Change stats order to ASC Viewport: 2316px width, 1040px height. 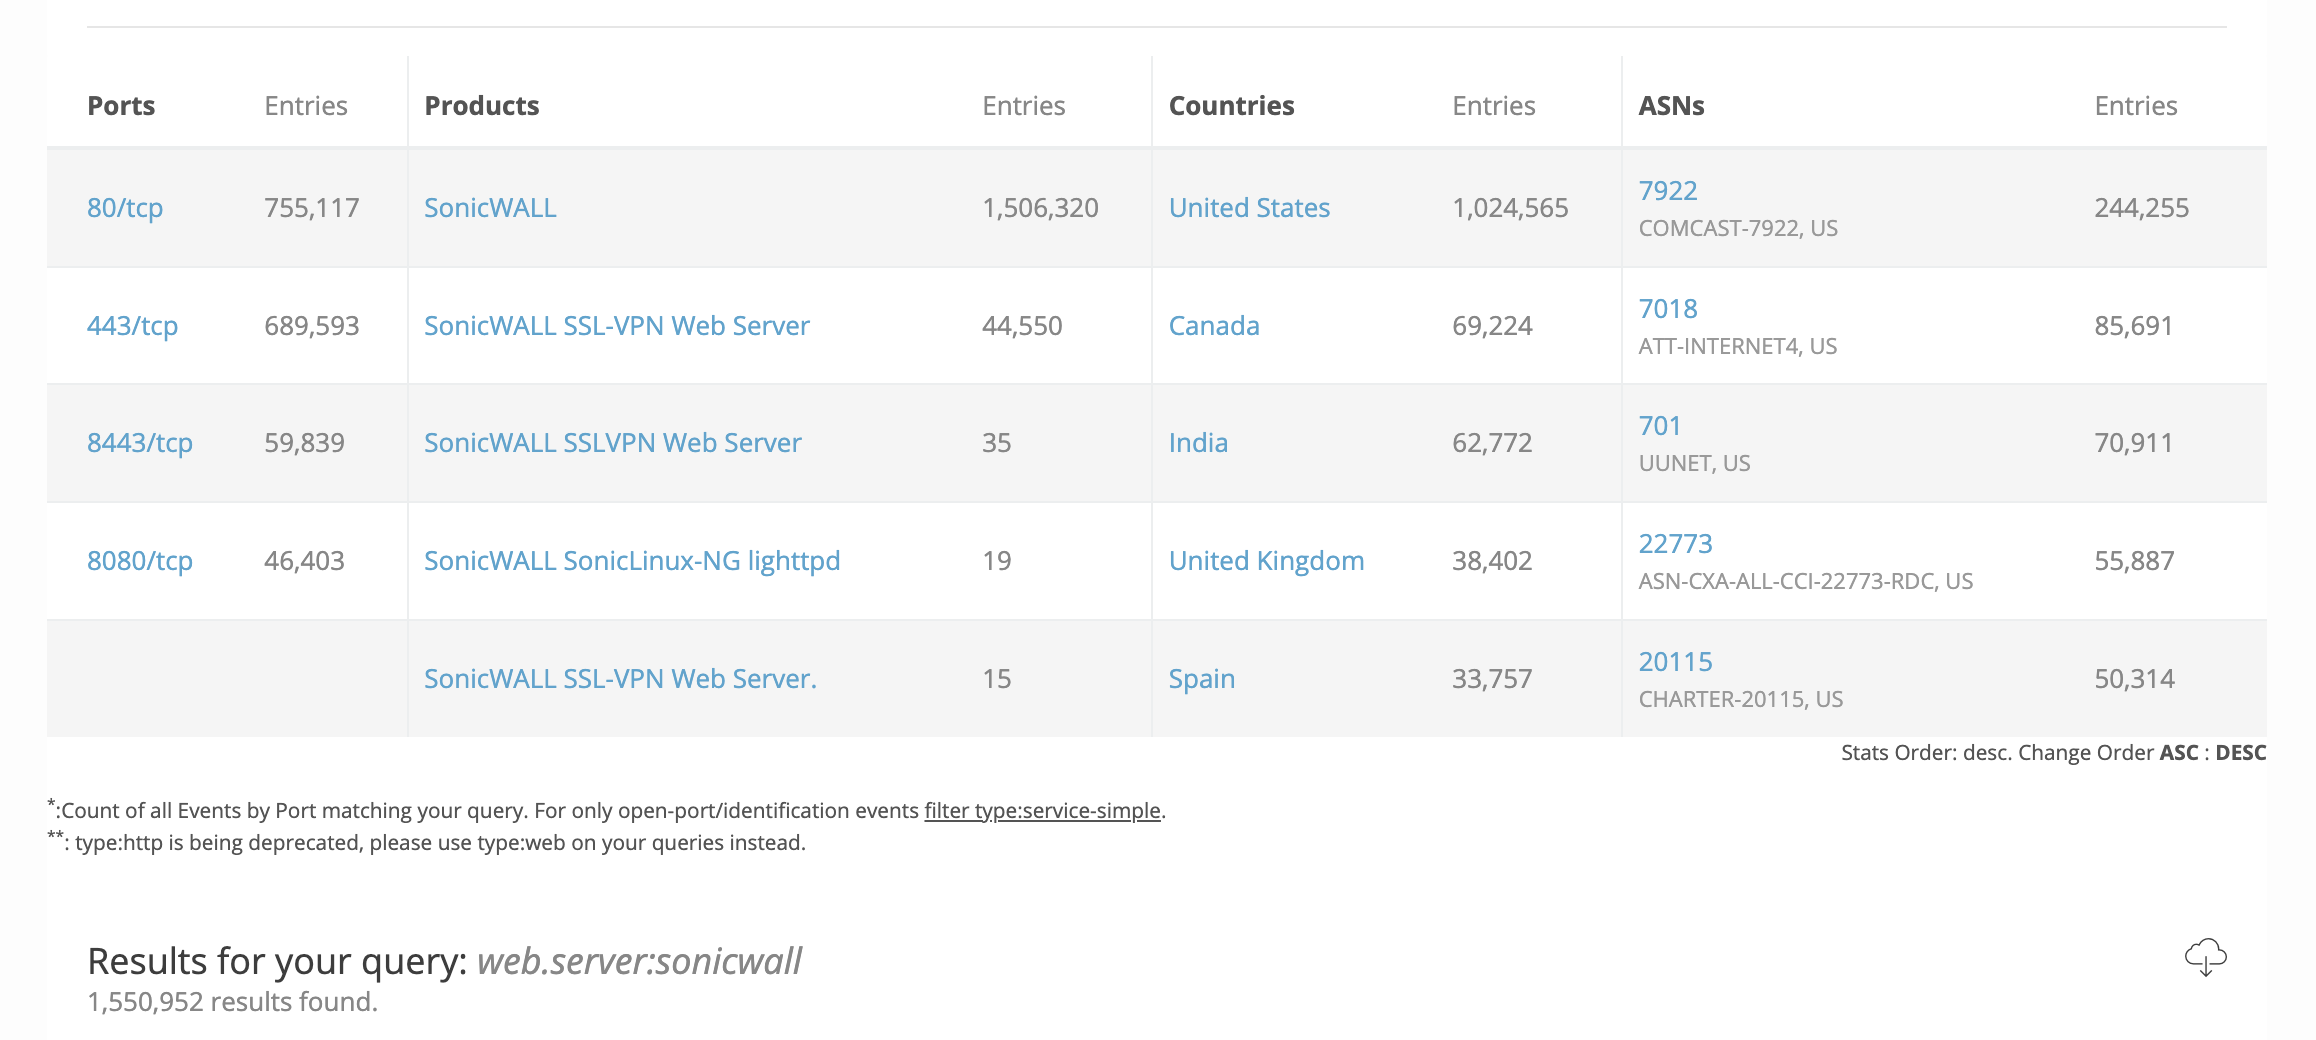click(x=2179, y=753)
